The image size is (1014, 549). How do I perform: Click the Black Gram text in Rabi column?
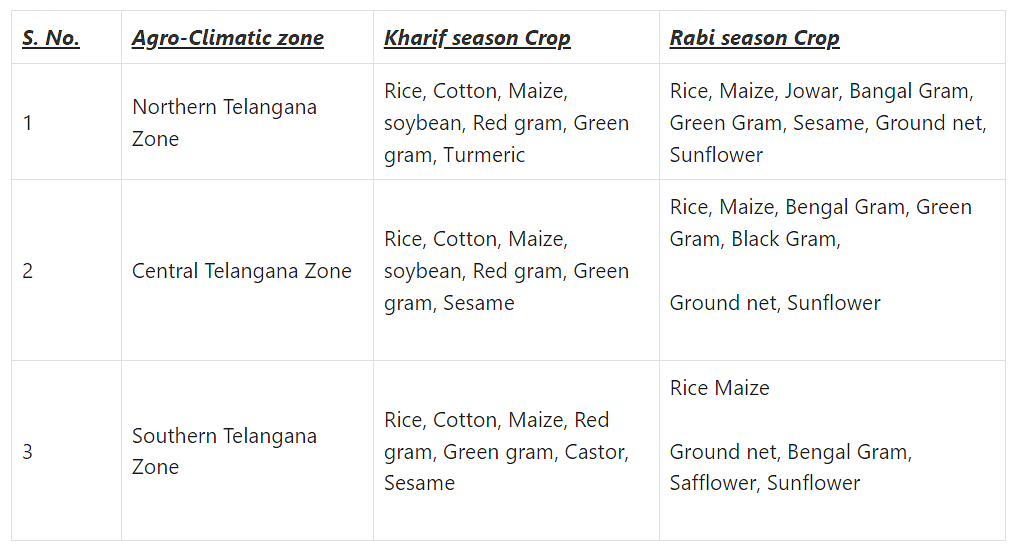click(x=786, y=239)
